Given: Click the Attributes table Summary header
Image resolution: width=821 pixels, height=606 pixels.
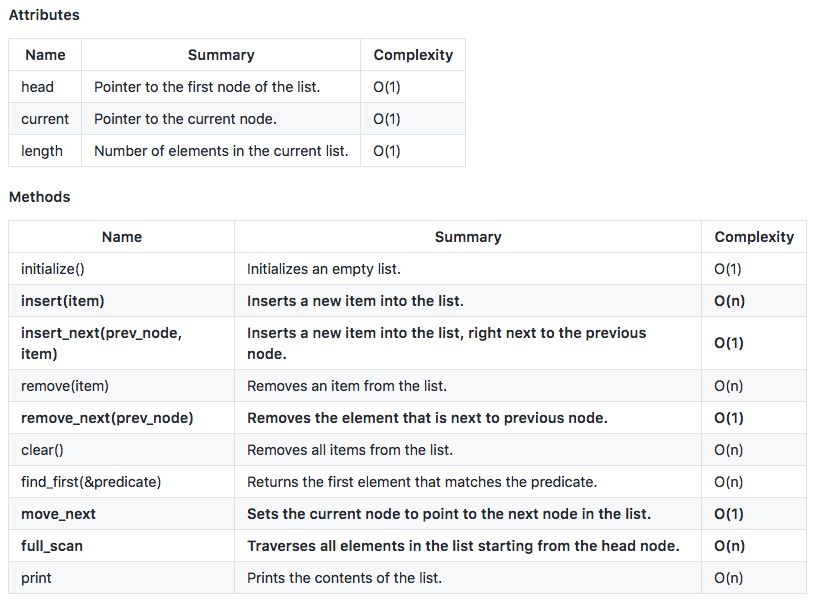Looking at the screenshot, I should point(221,54).
